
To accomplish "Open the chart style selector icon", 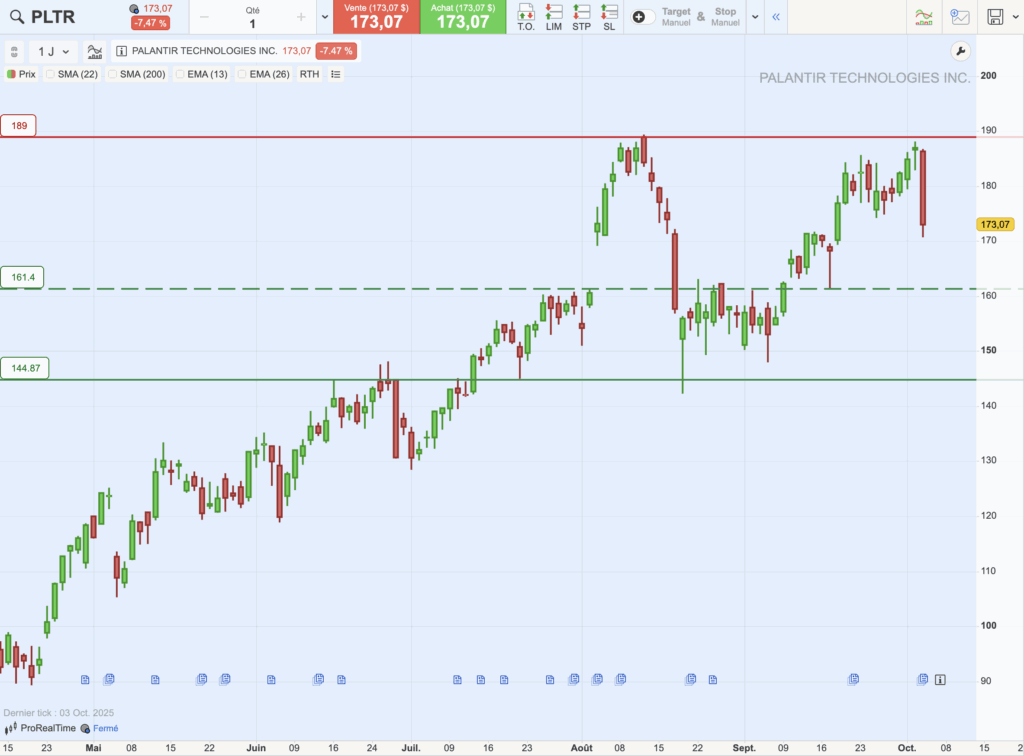I will click(x=95, y=51).
